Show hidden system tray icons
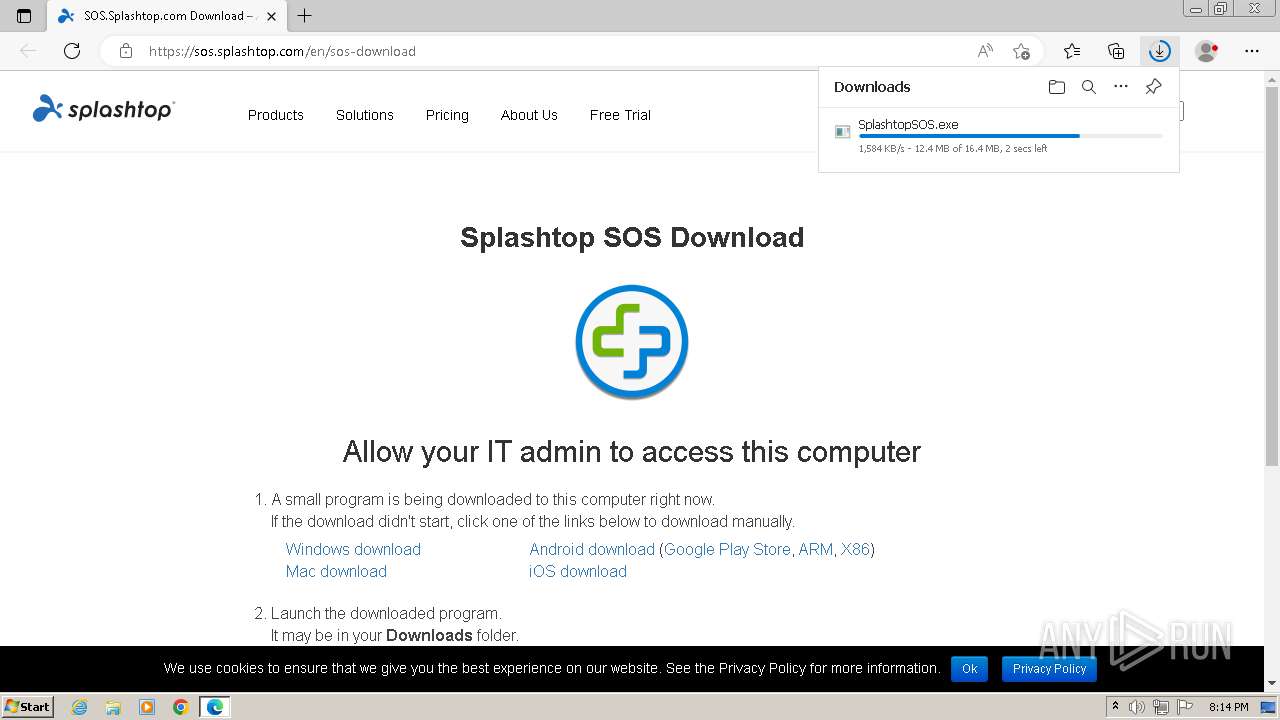Viewport: 1280px width, 720px height. (x=1115, y=707)
